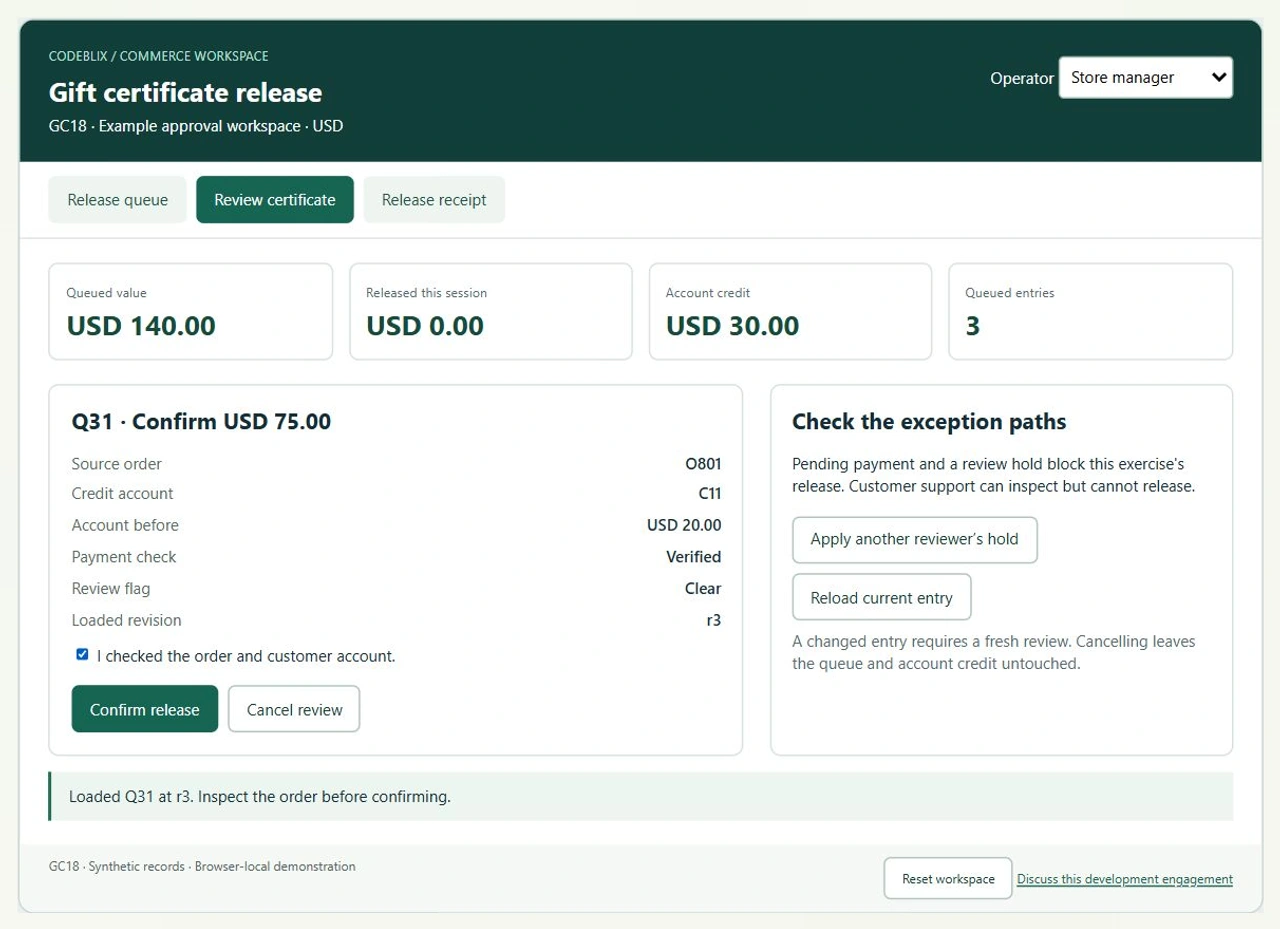Click the Queued entries count 3
The width and height of the screenshot is (1280, 929).
click(x=972, y=326)
